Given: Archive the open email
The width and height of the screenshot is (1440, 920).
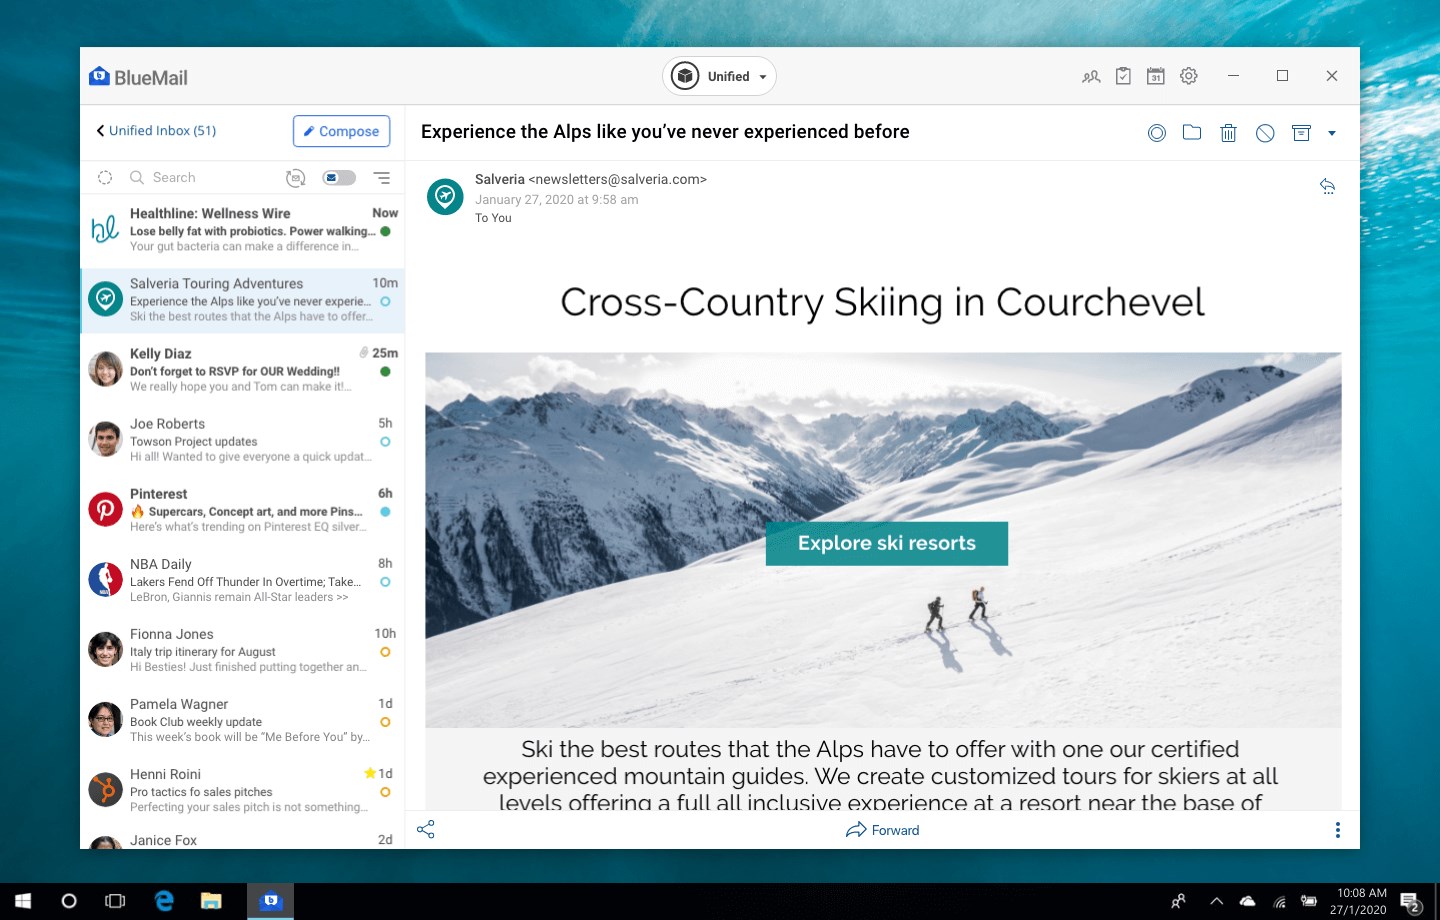Looking at the screenshot, I should coord(1301,133).
